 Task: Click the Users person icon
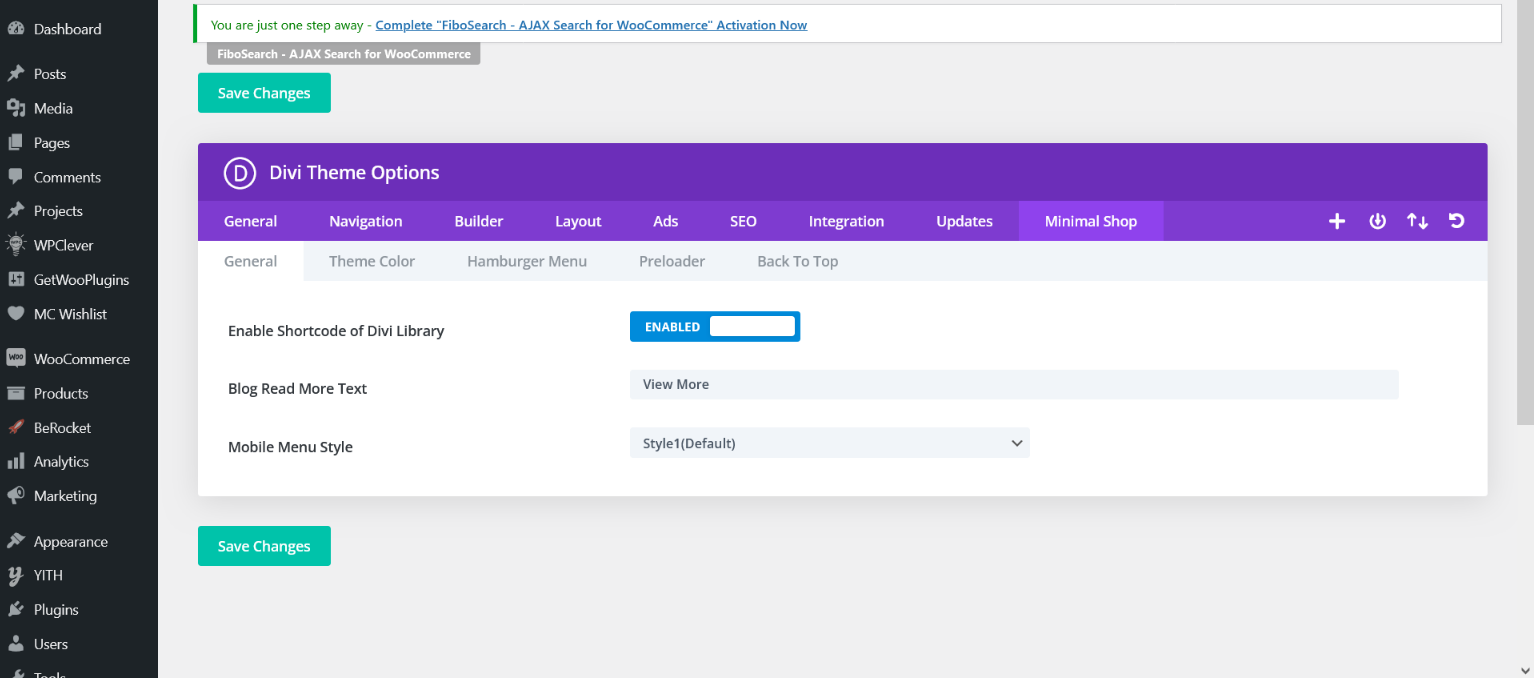(x=15, y=644)
